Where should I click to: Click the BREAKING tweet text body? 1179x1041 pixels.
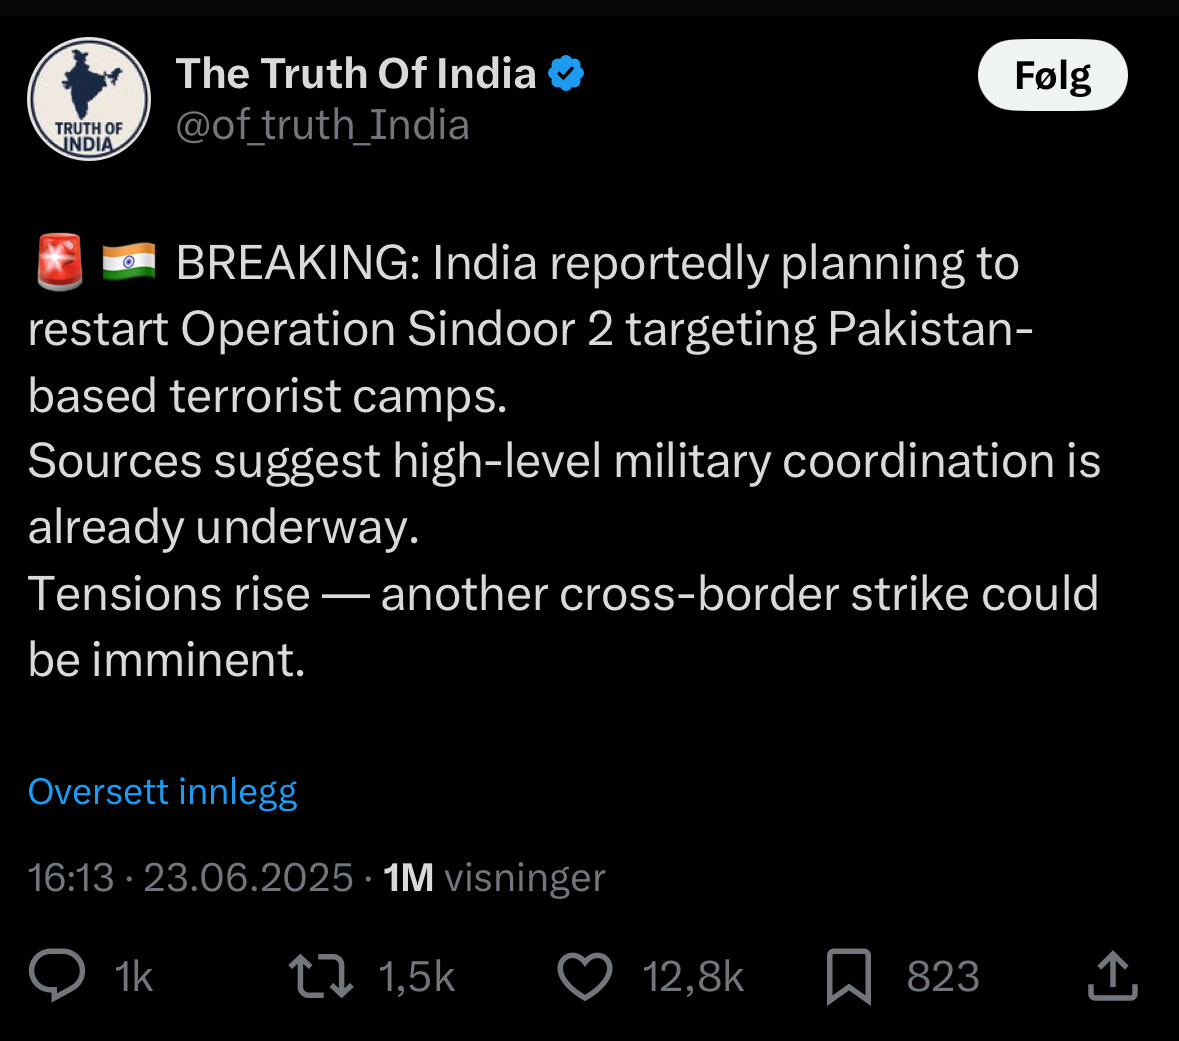coord(564,460)
